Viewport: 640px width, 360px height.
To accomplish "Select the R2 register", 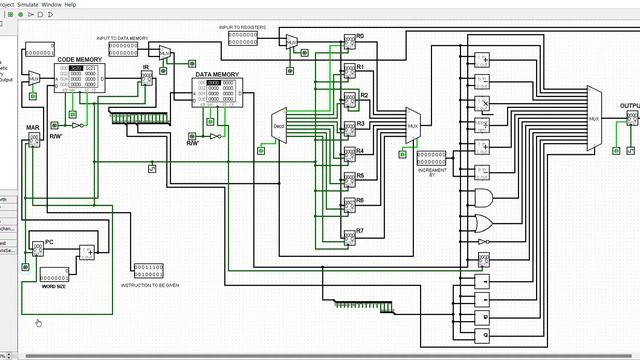I will click(349, 100).
